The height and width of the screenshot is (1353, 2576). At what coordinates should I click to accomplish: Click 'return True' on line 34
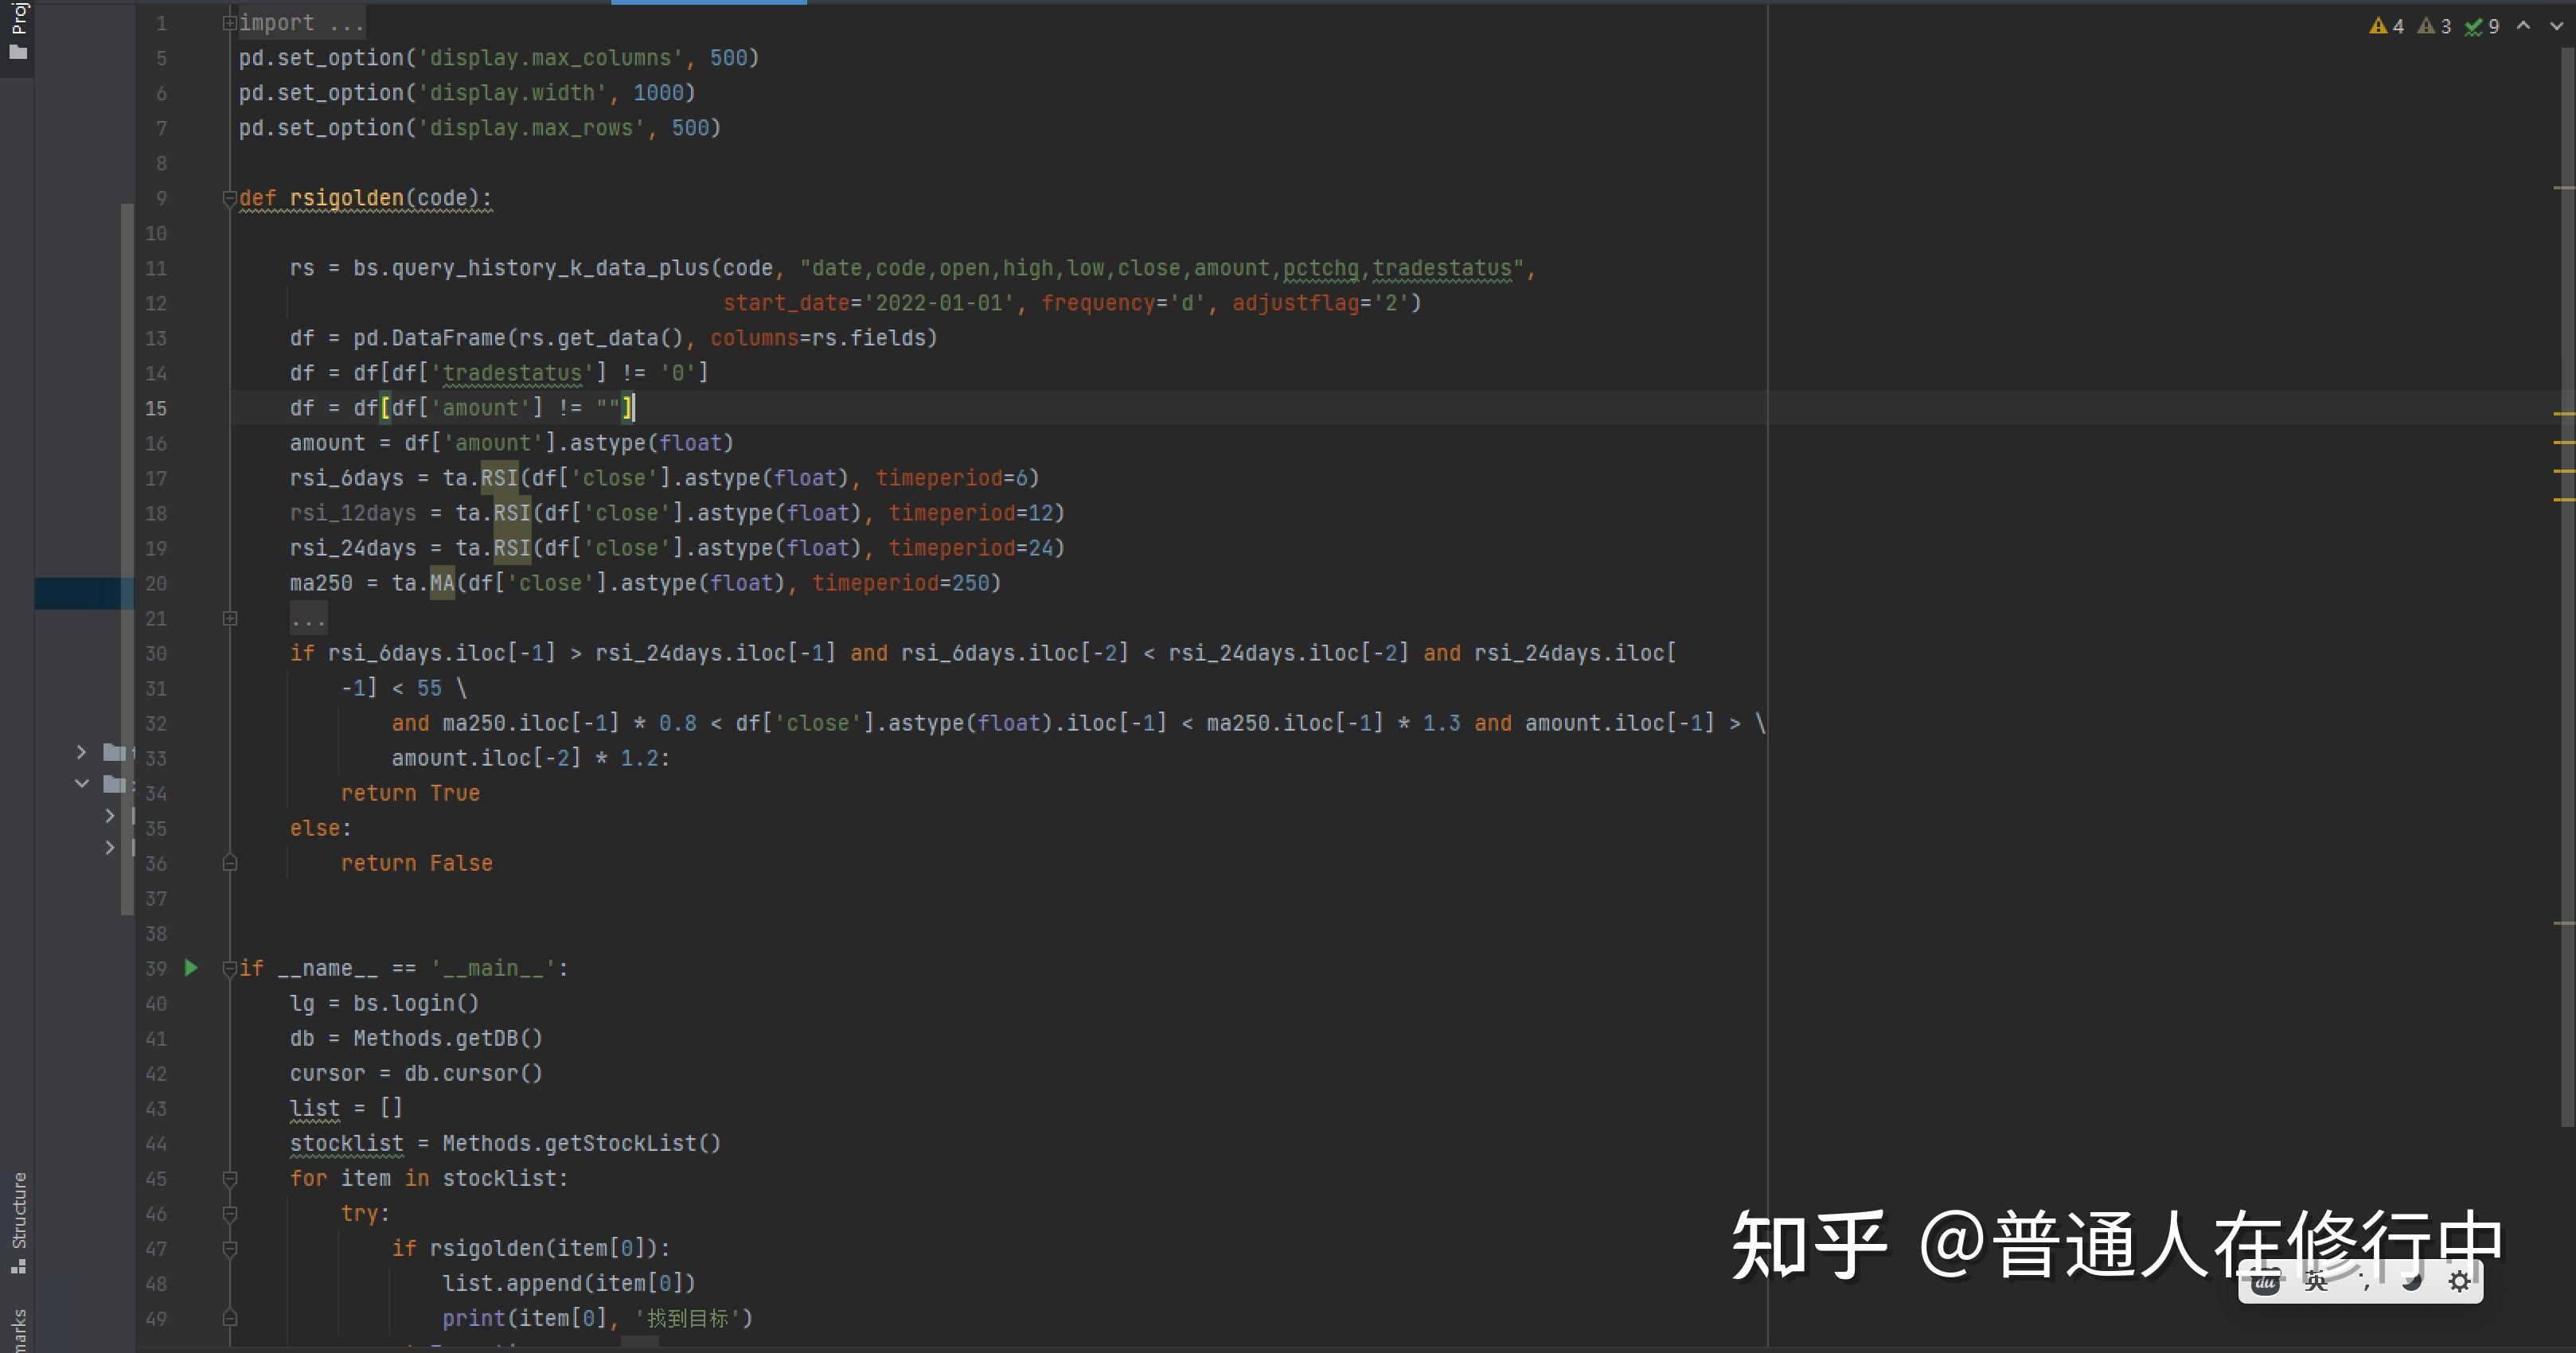(x=410, y=793)
